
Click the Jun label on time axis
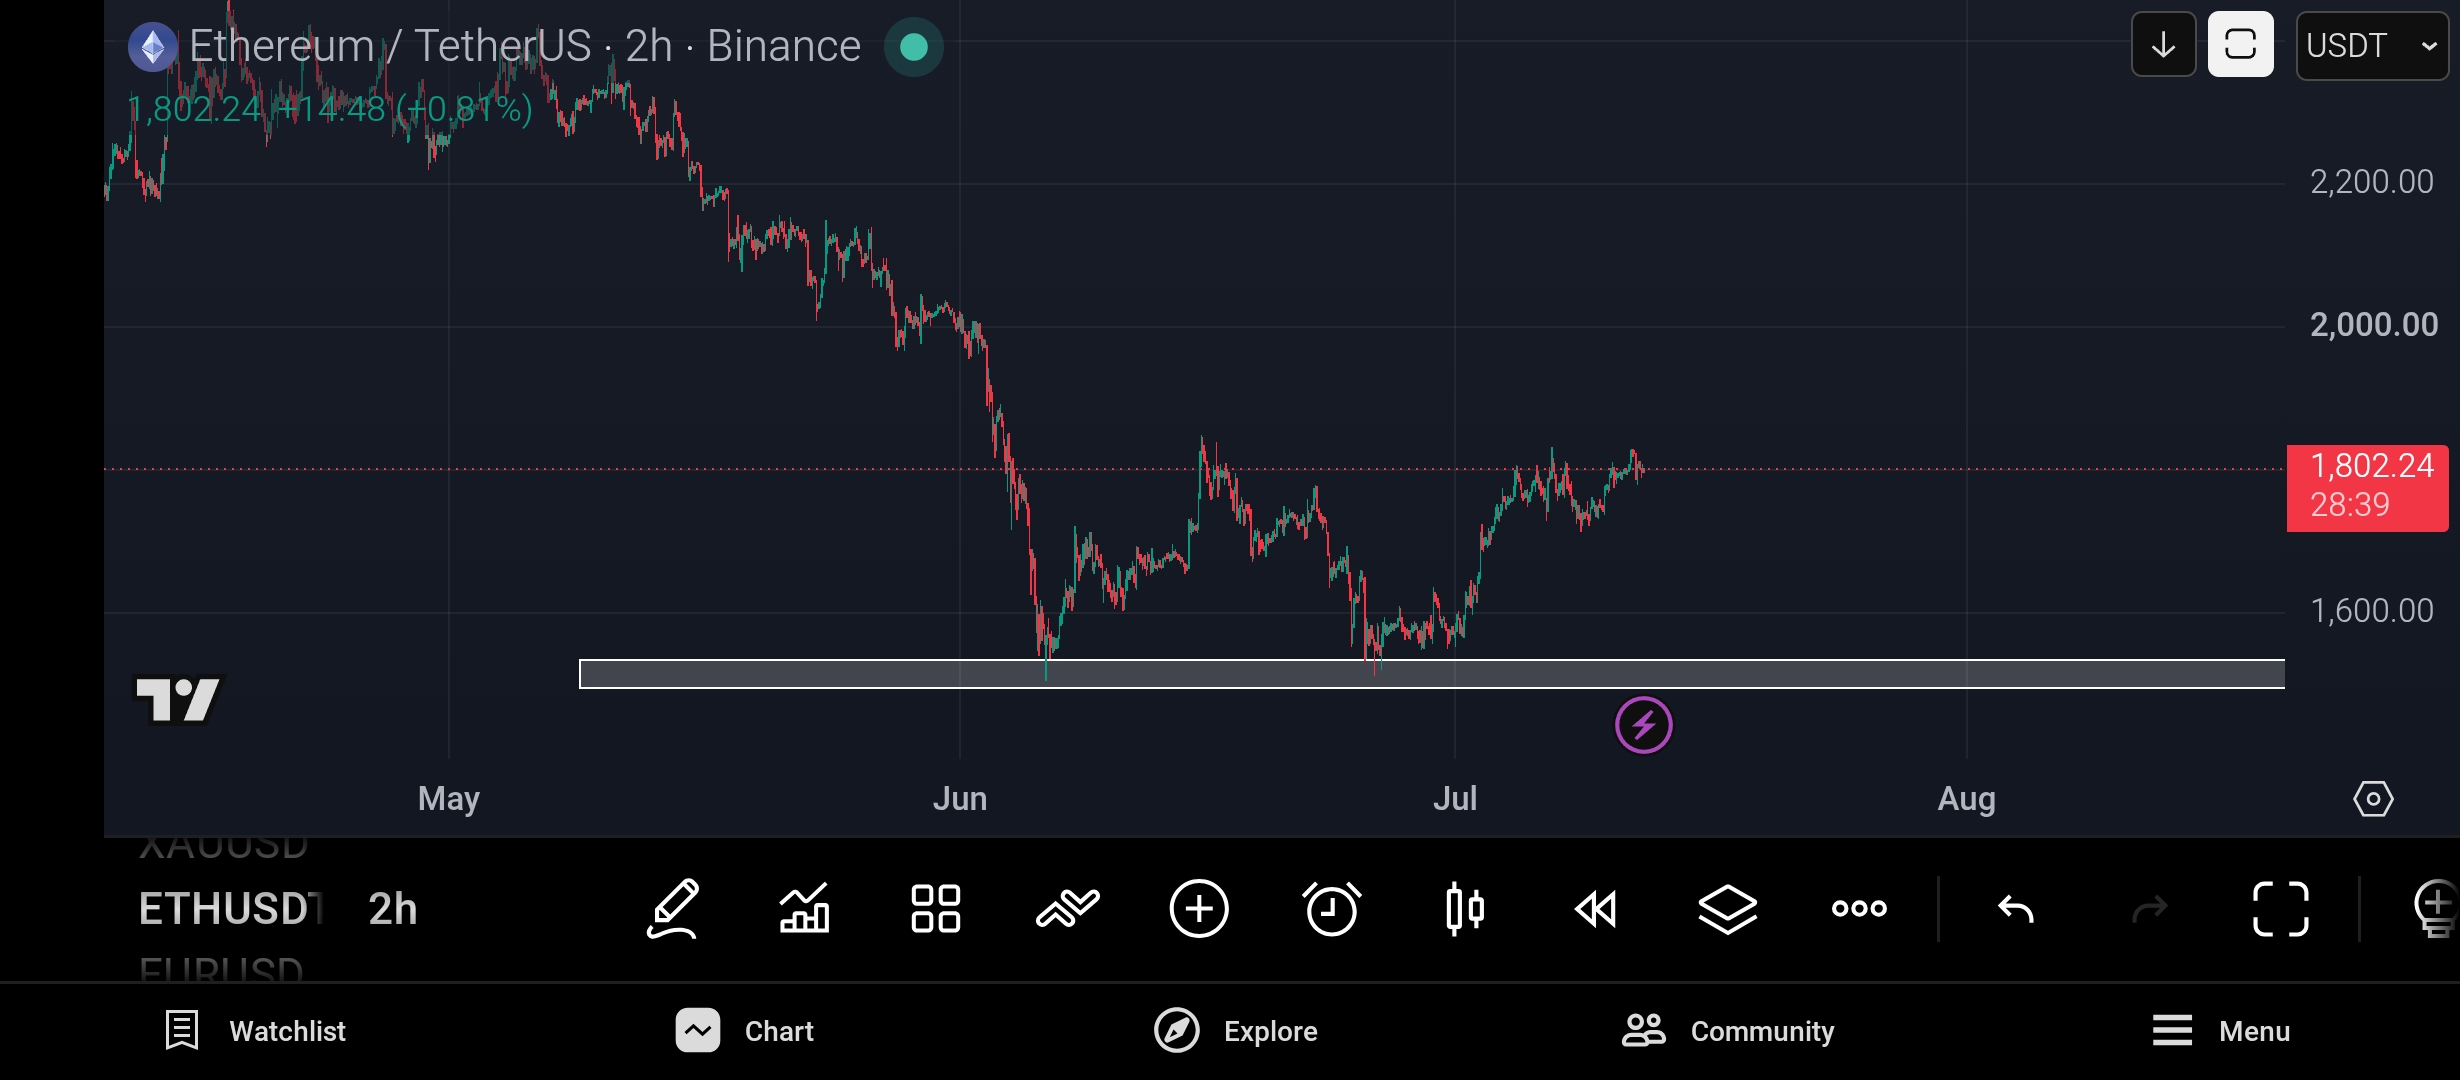tap(960, 799)
